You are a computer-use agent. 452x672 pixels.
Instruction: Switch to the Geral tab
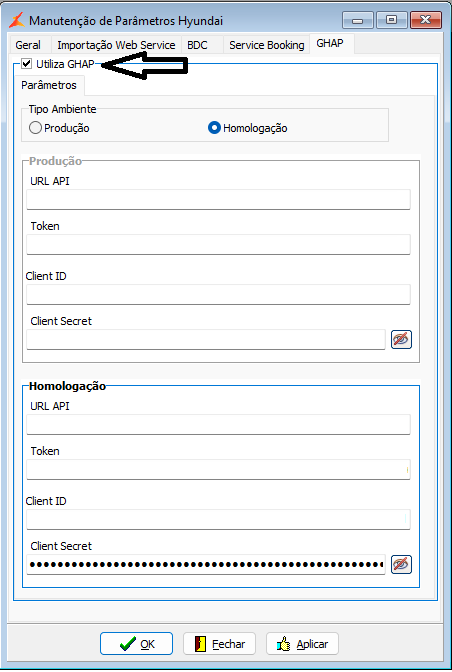tap(28, 45)
